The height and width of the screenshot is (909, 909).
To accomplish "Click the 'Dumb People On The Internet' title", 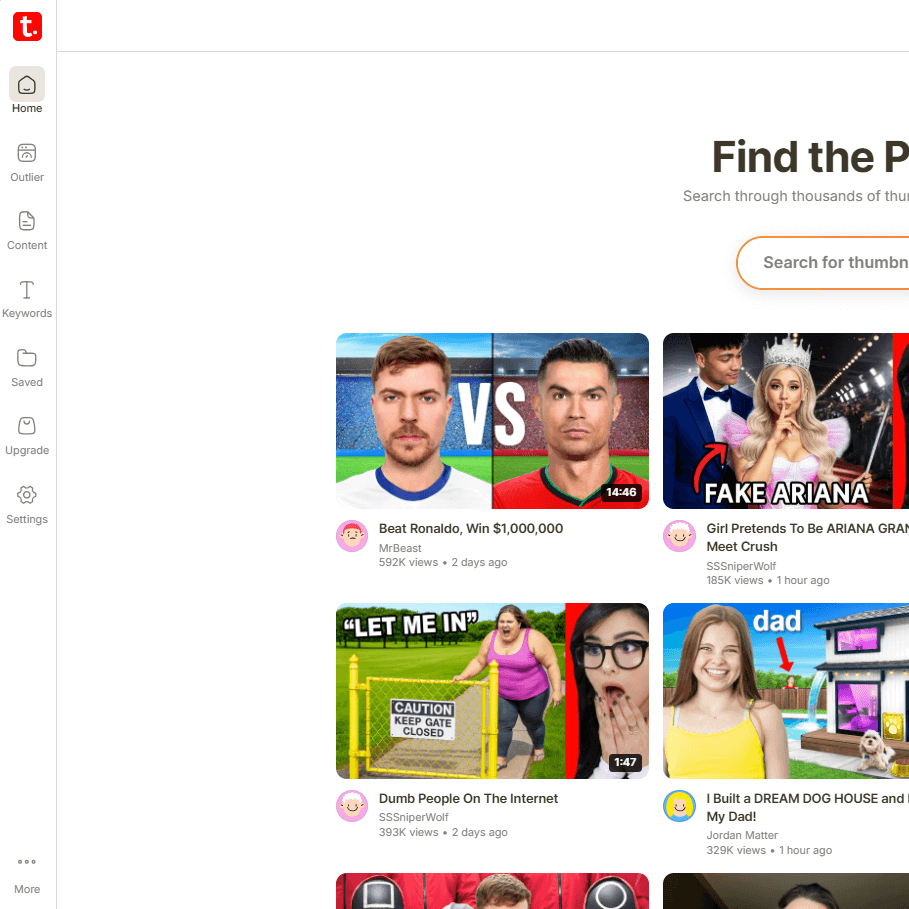I will [x=468, y=799].
